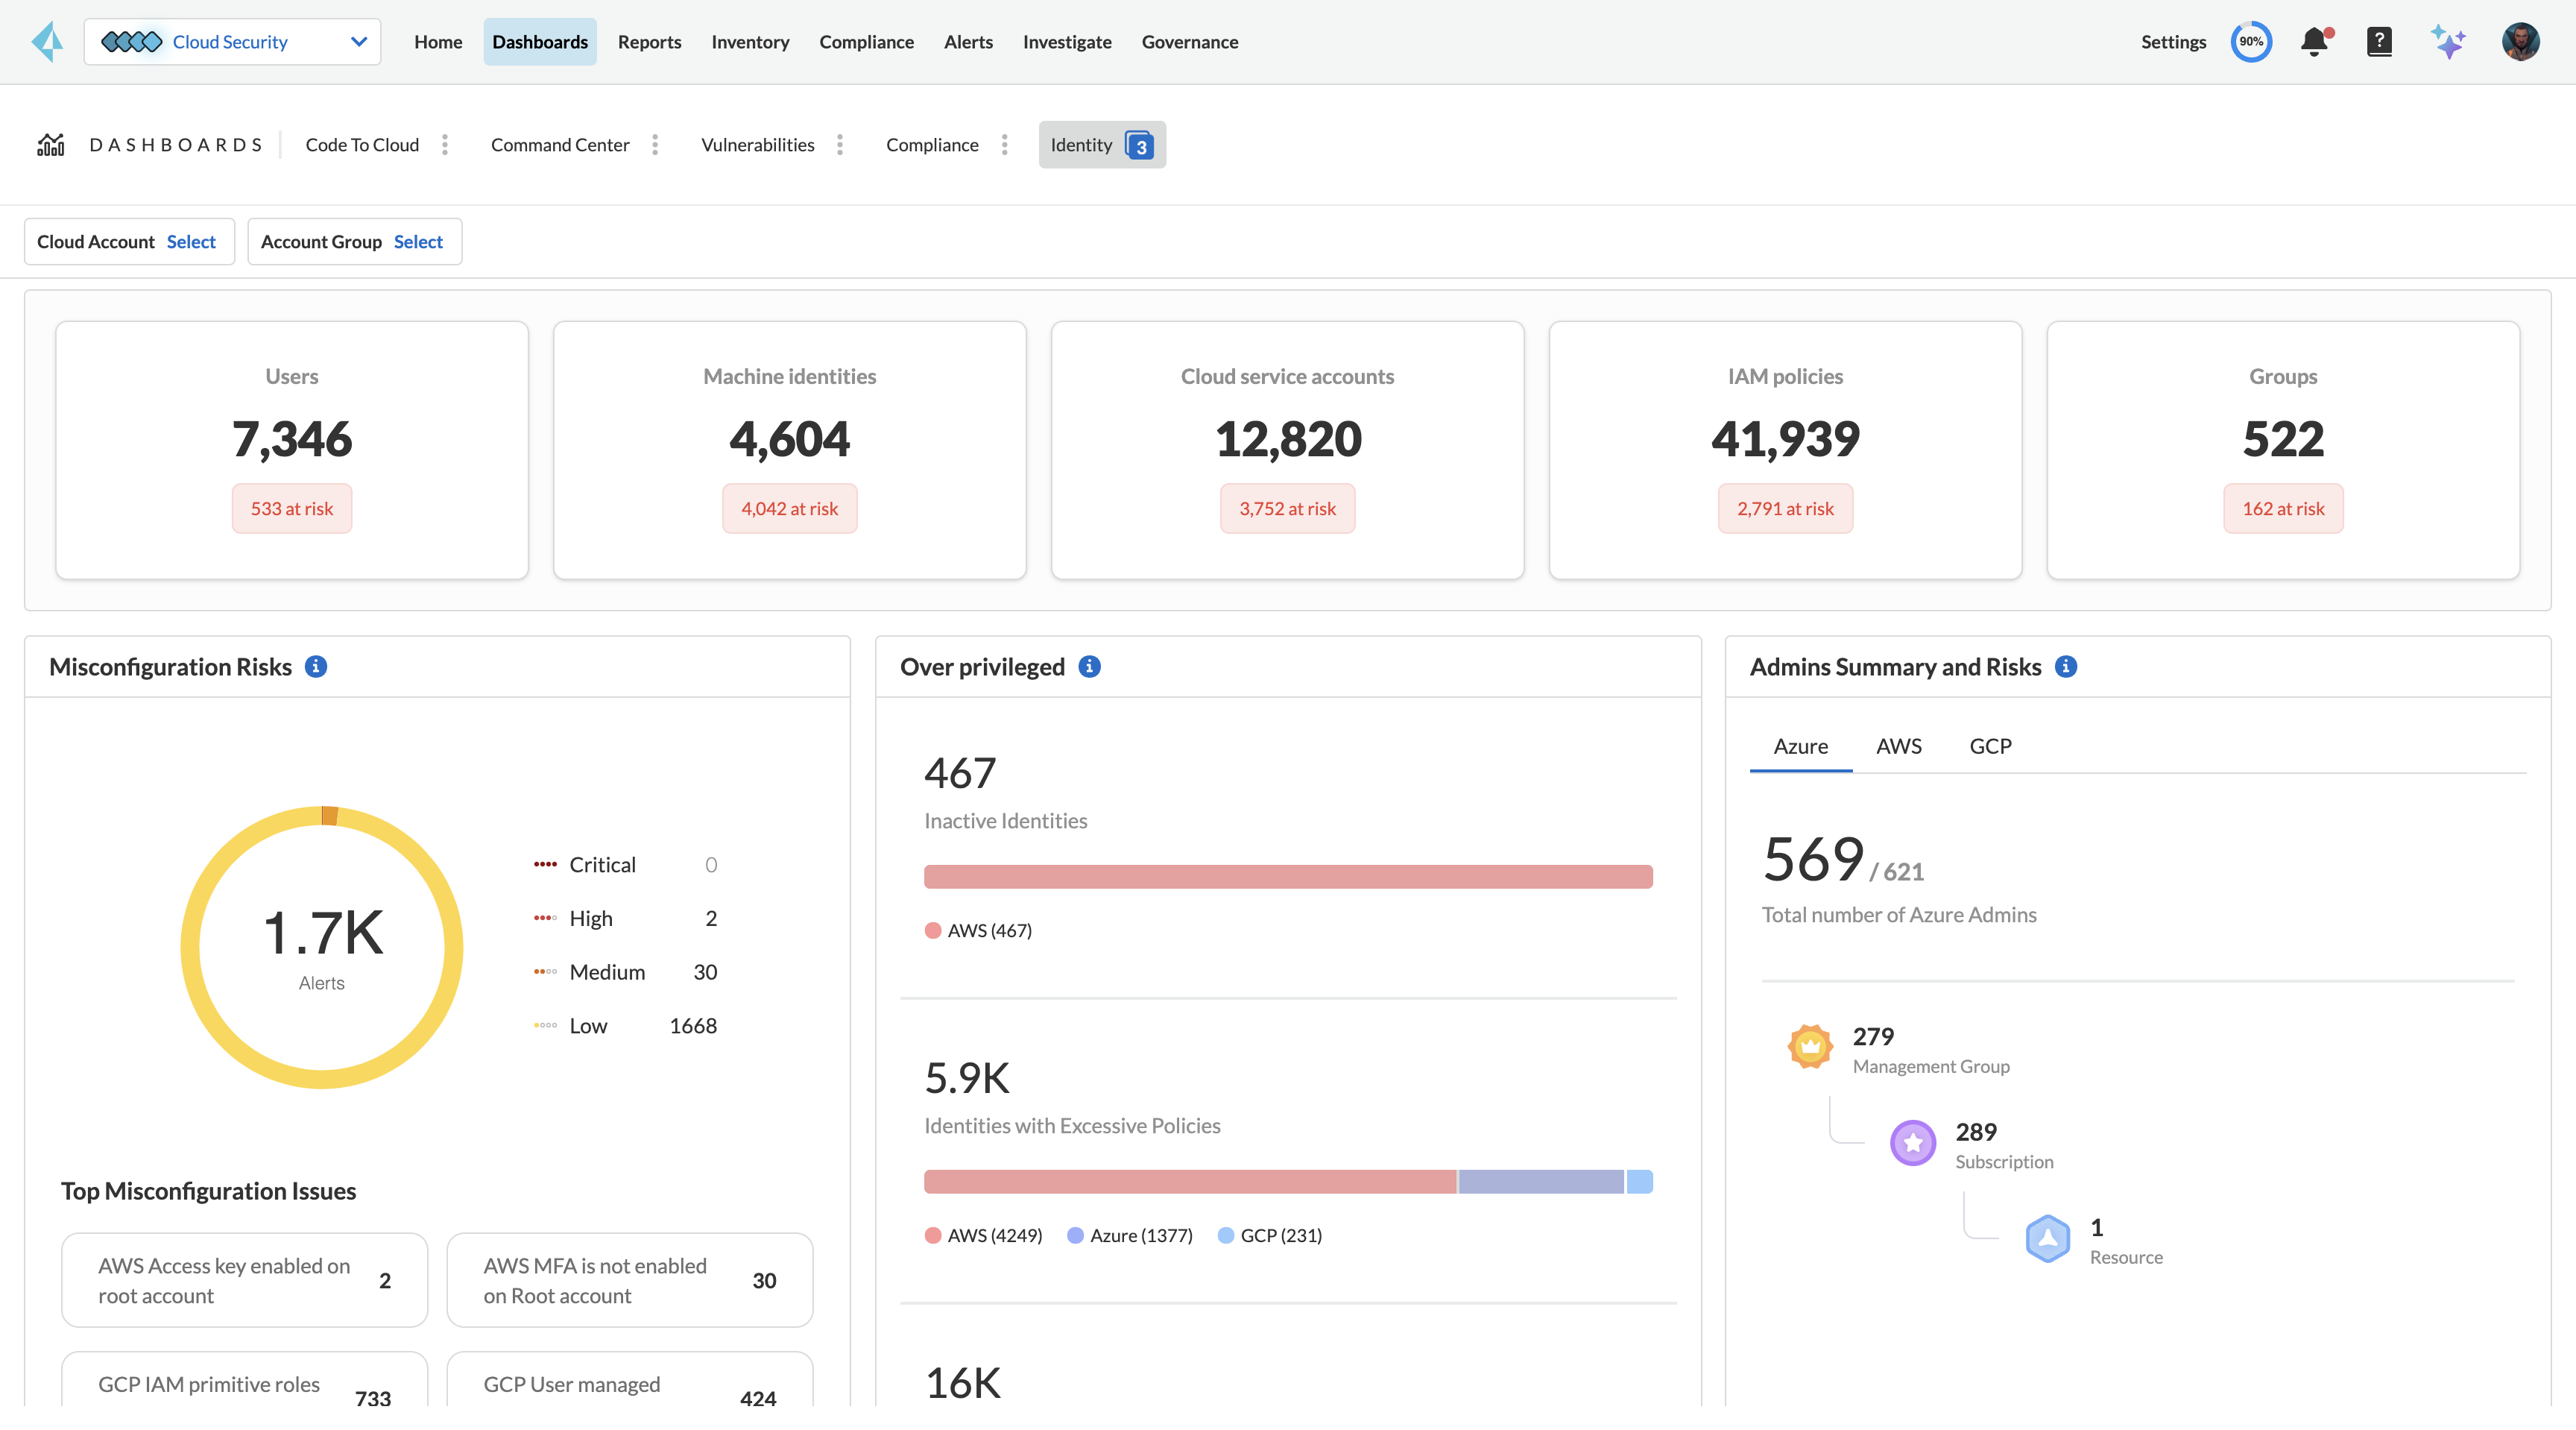2576x1430 pixels.
Task: Click the Prisma Cloud home/logo icon
Action: [x=48, y=40]
